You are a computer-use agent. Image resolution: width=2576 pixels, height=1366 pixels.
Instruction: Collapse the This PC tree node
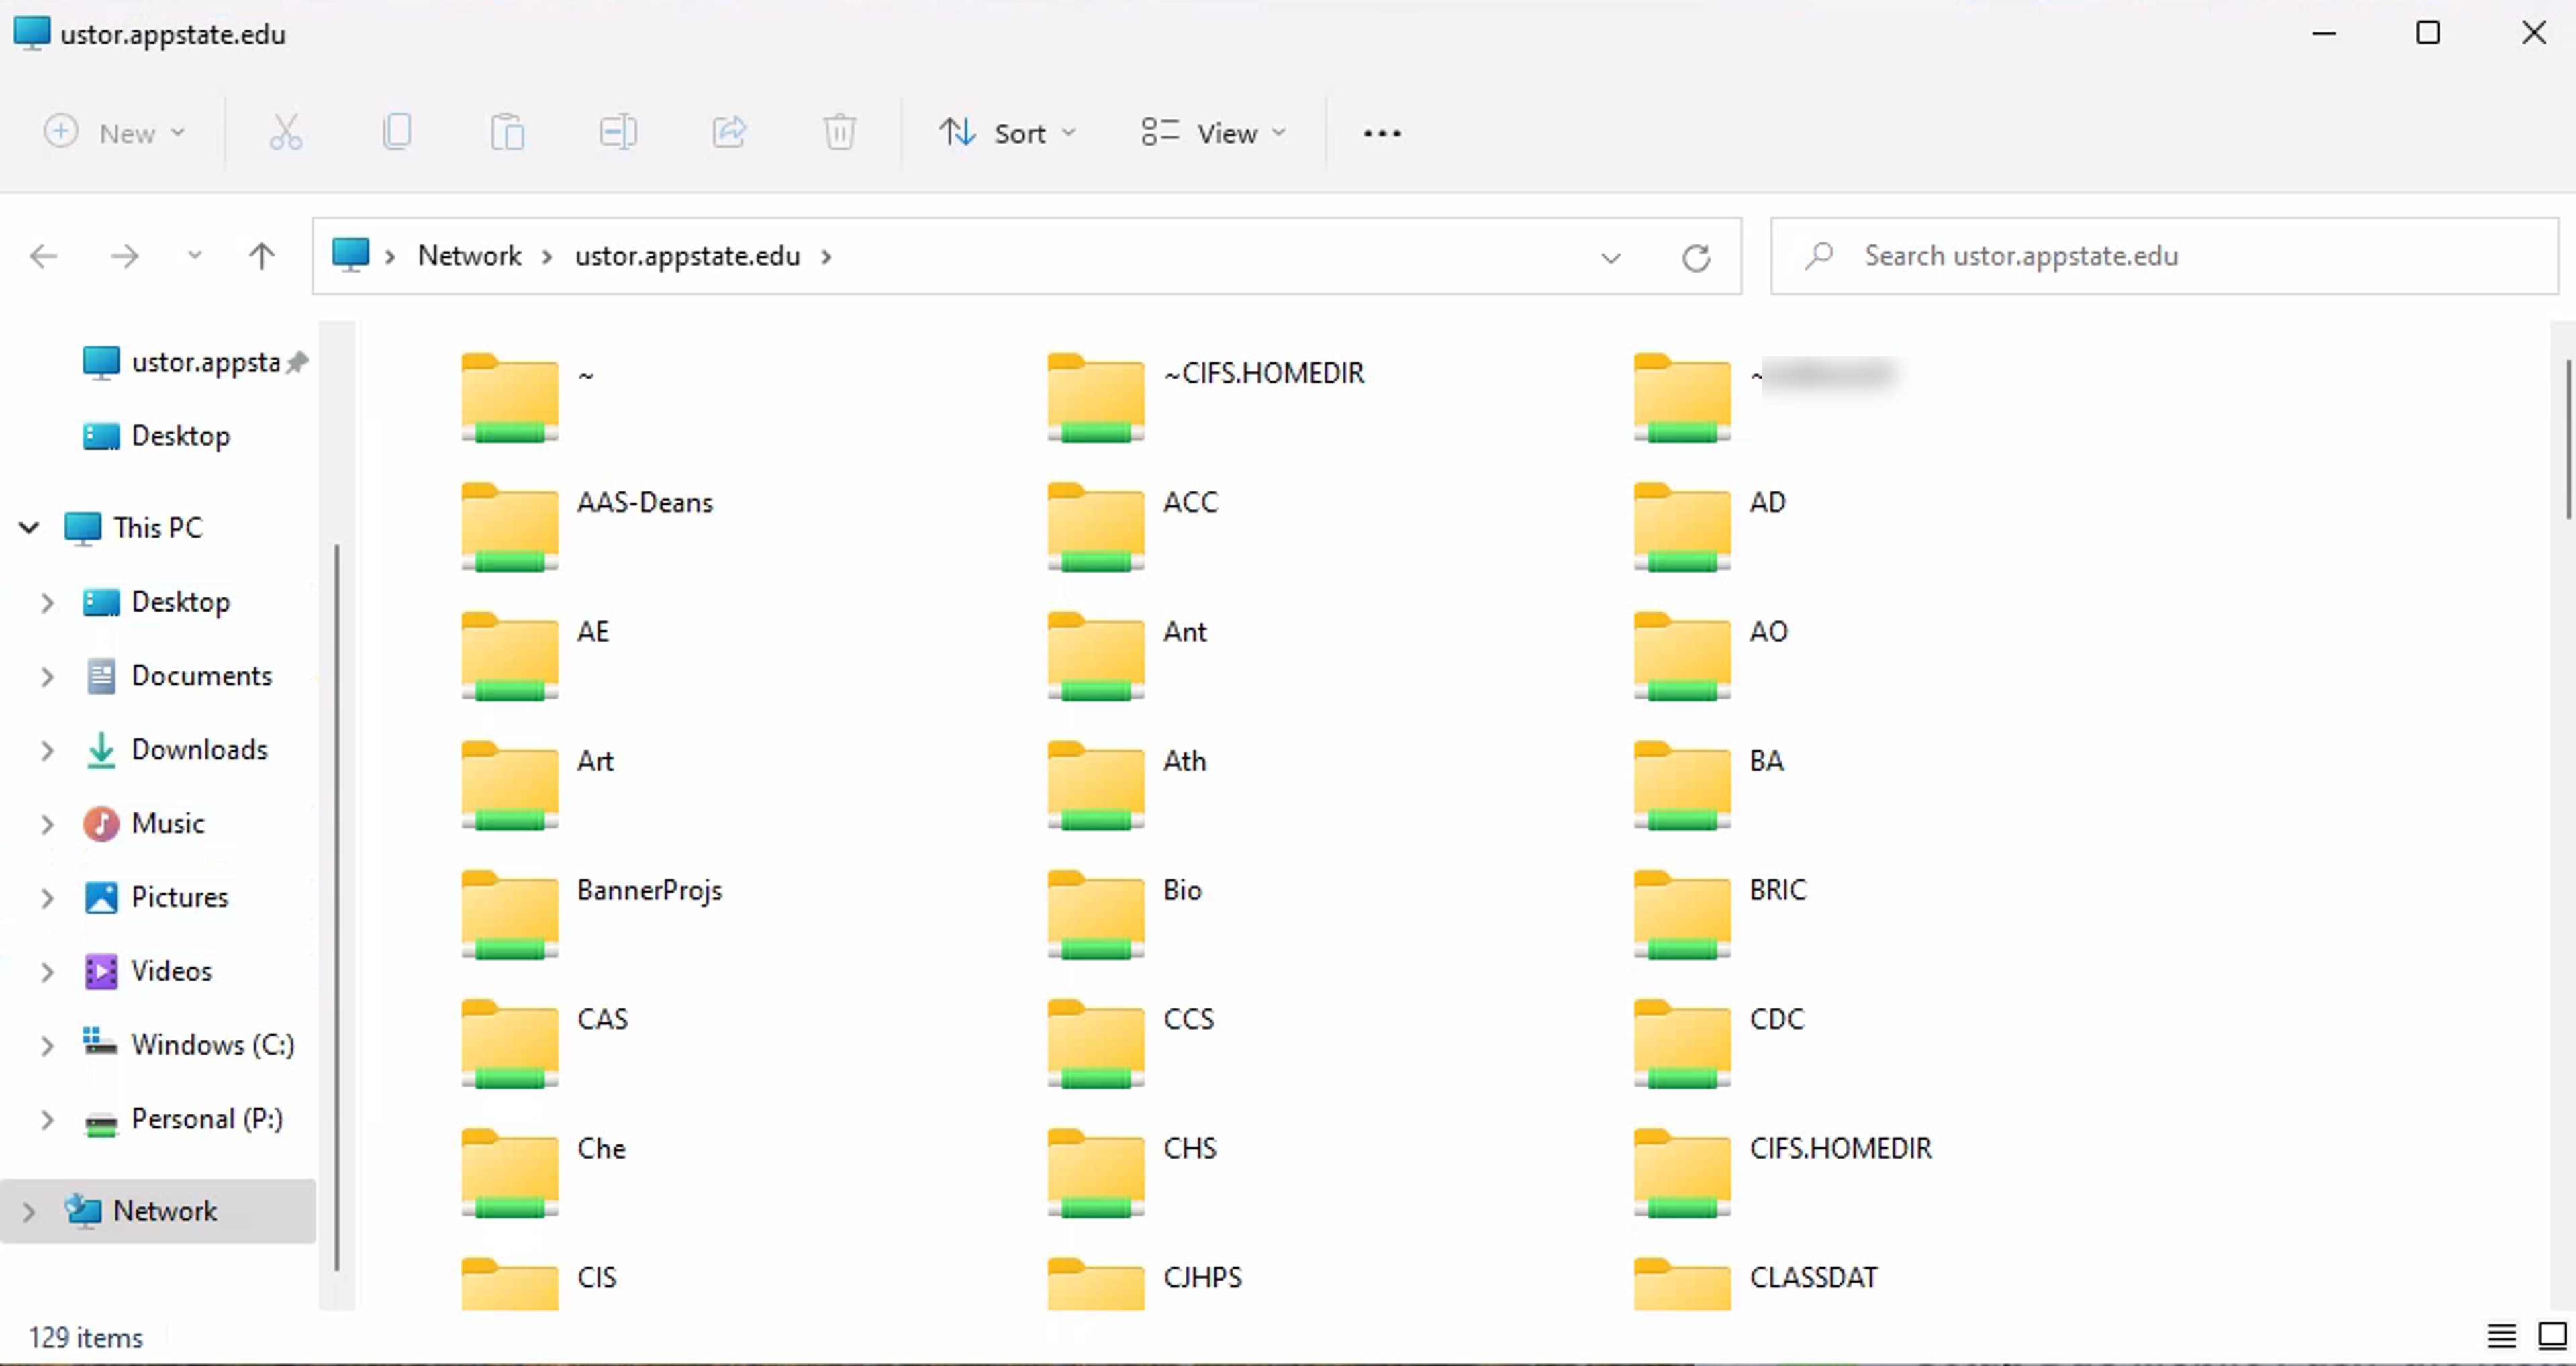[x=29, y=527]
